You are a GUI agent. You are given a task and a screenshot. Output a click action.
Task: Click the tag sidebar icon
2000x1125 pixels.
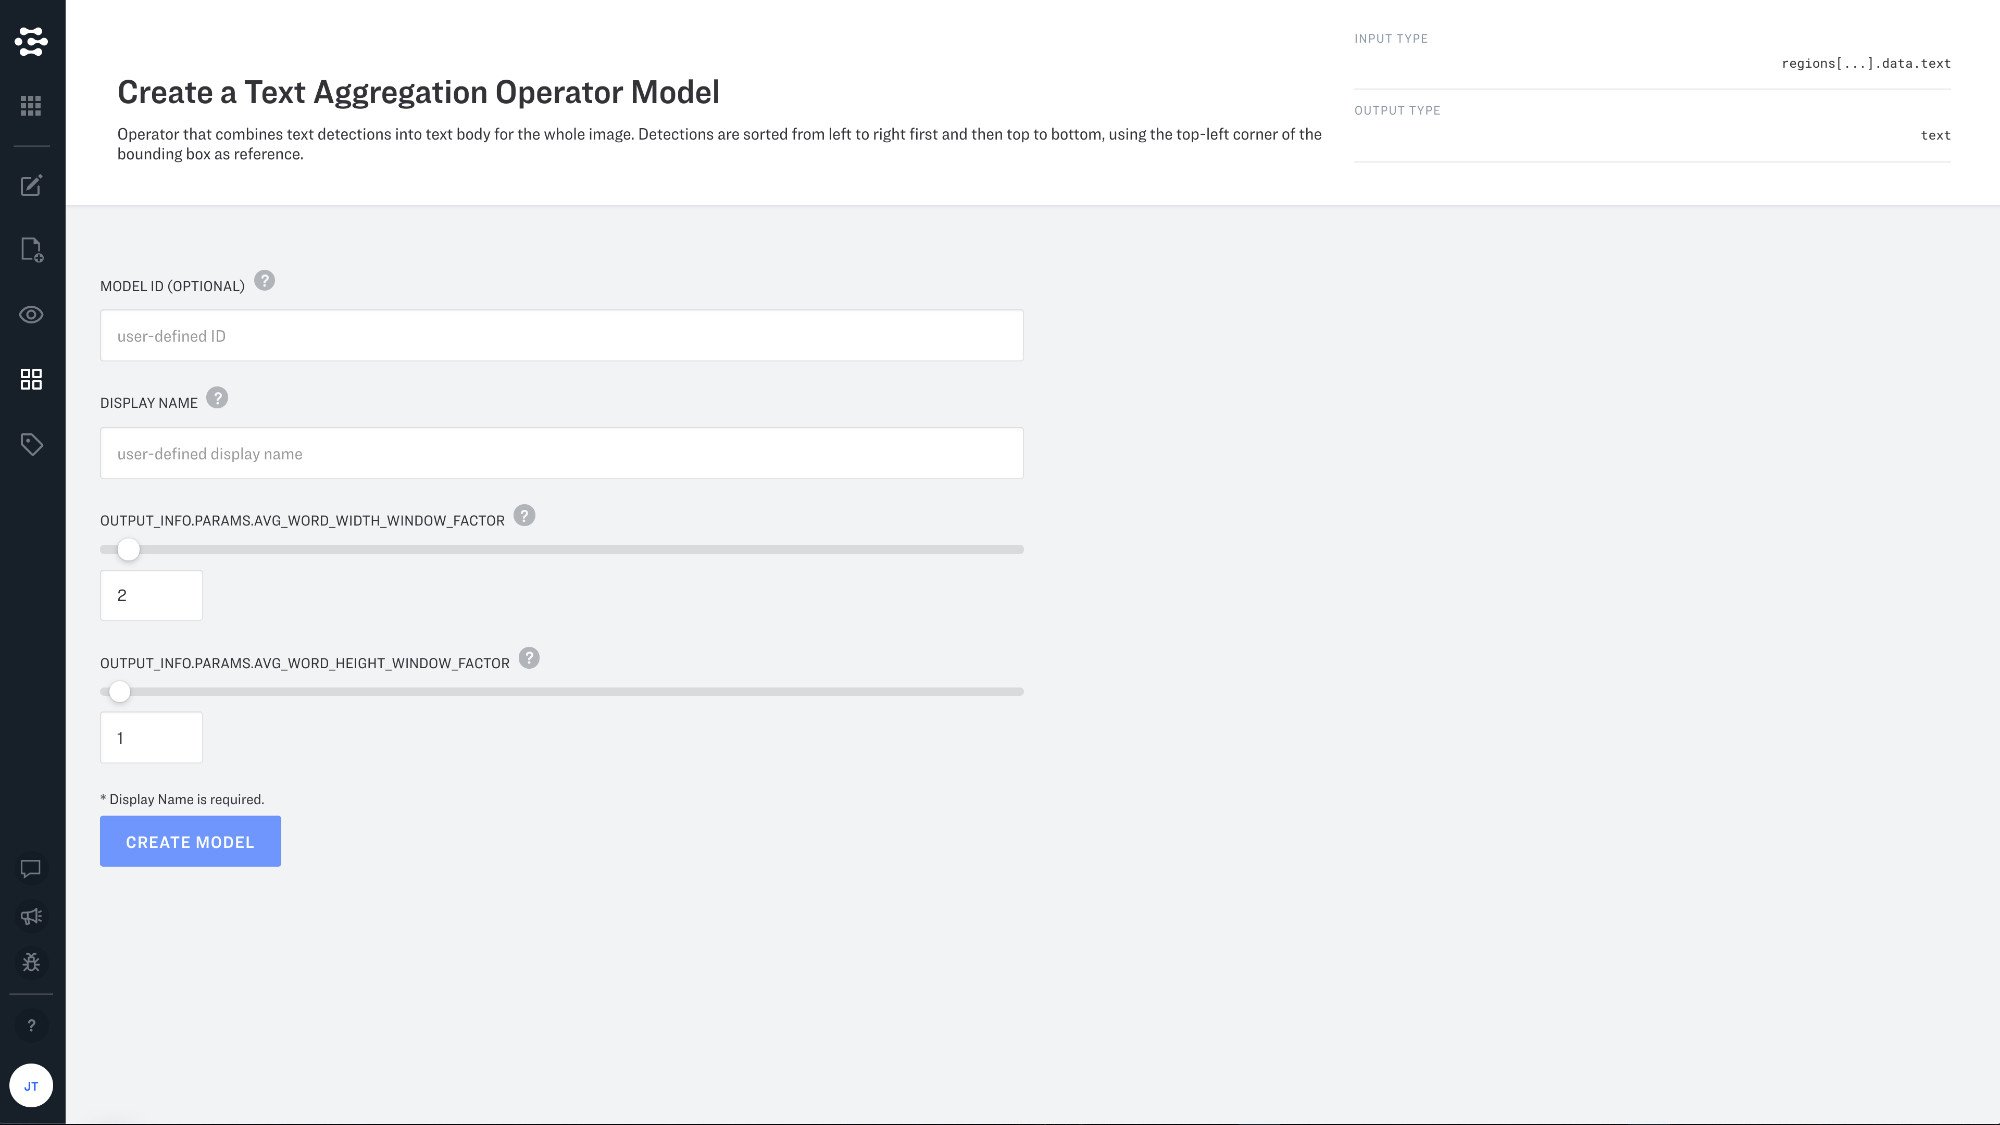click(x=31, y=444)
